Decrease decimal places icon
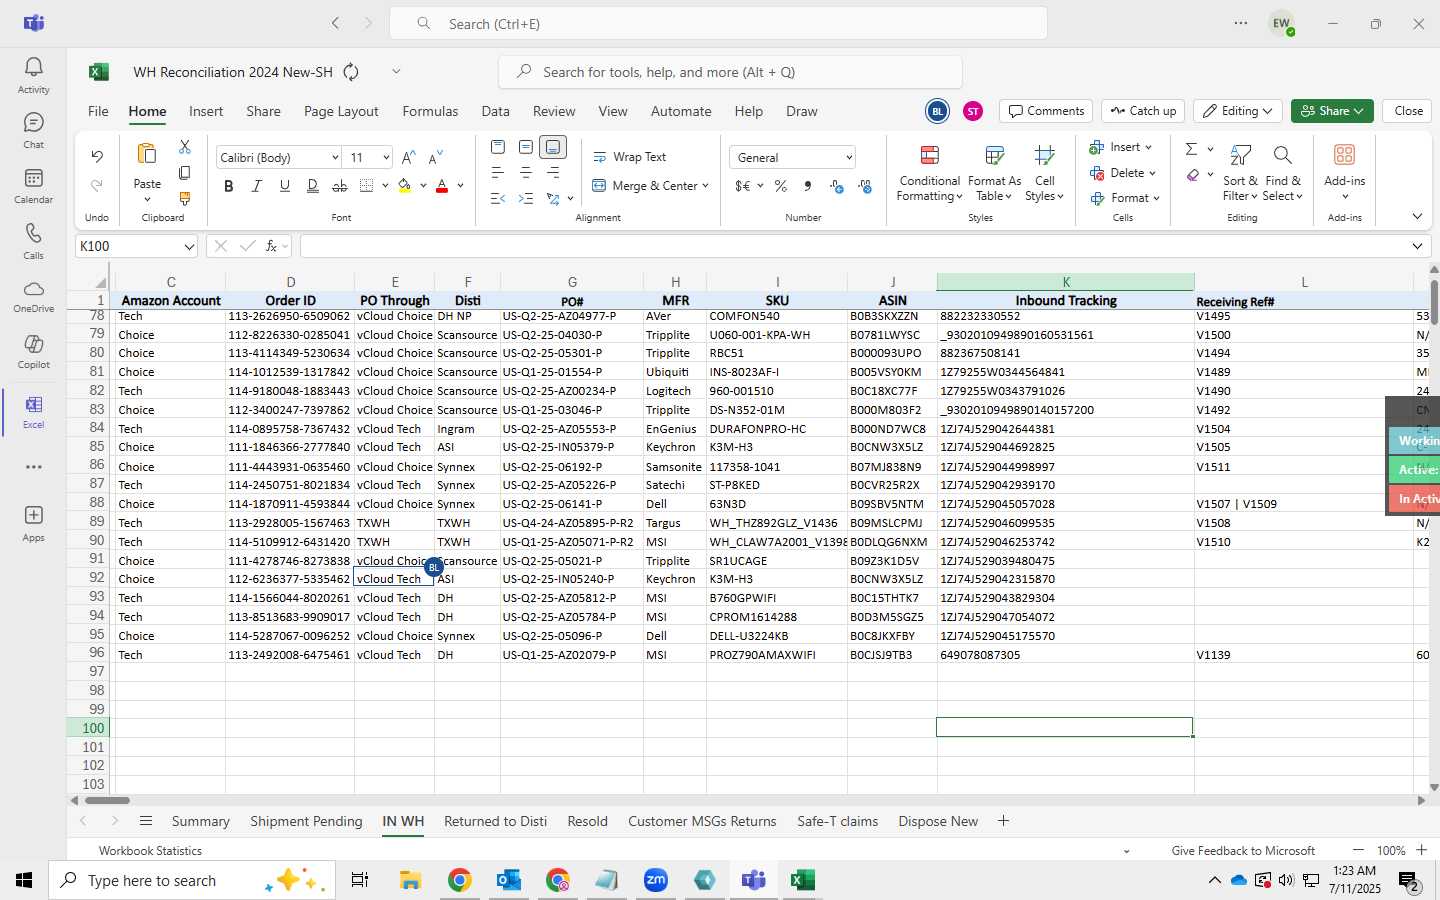1440x900 pixels. 865,186
